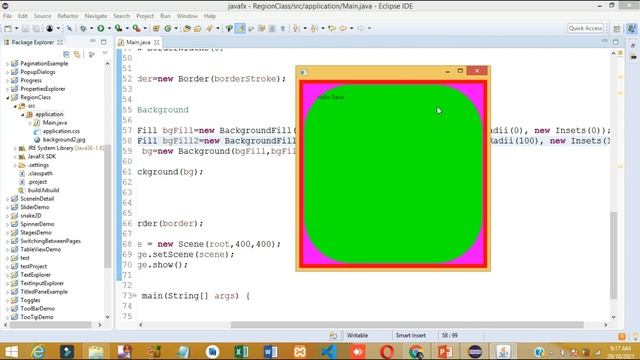Open the dropdown next to the Debug icon

point(91,28)
